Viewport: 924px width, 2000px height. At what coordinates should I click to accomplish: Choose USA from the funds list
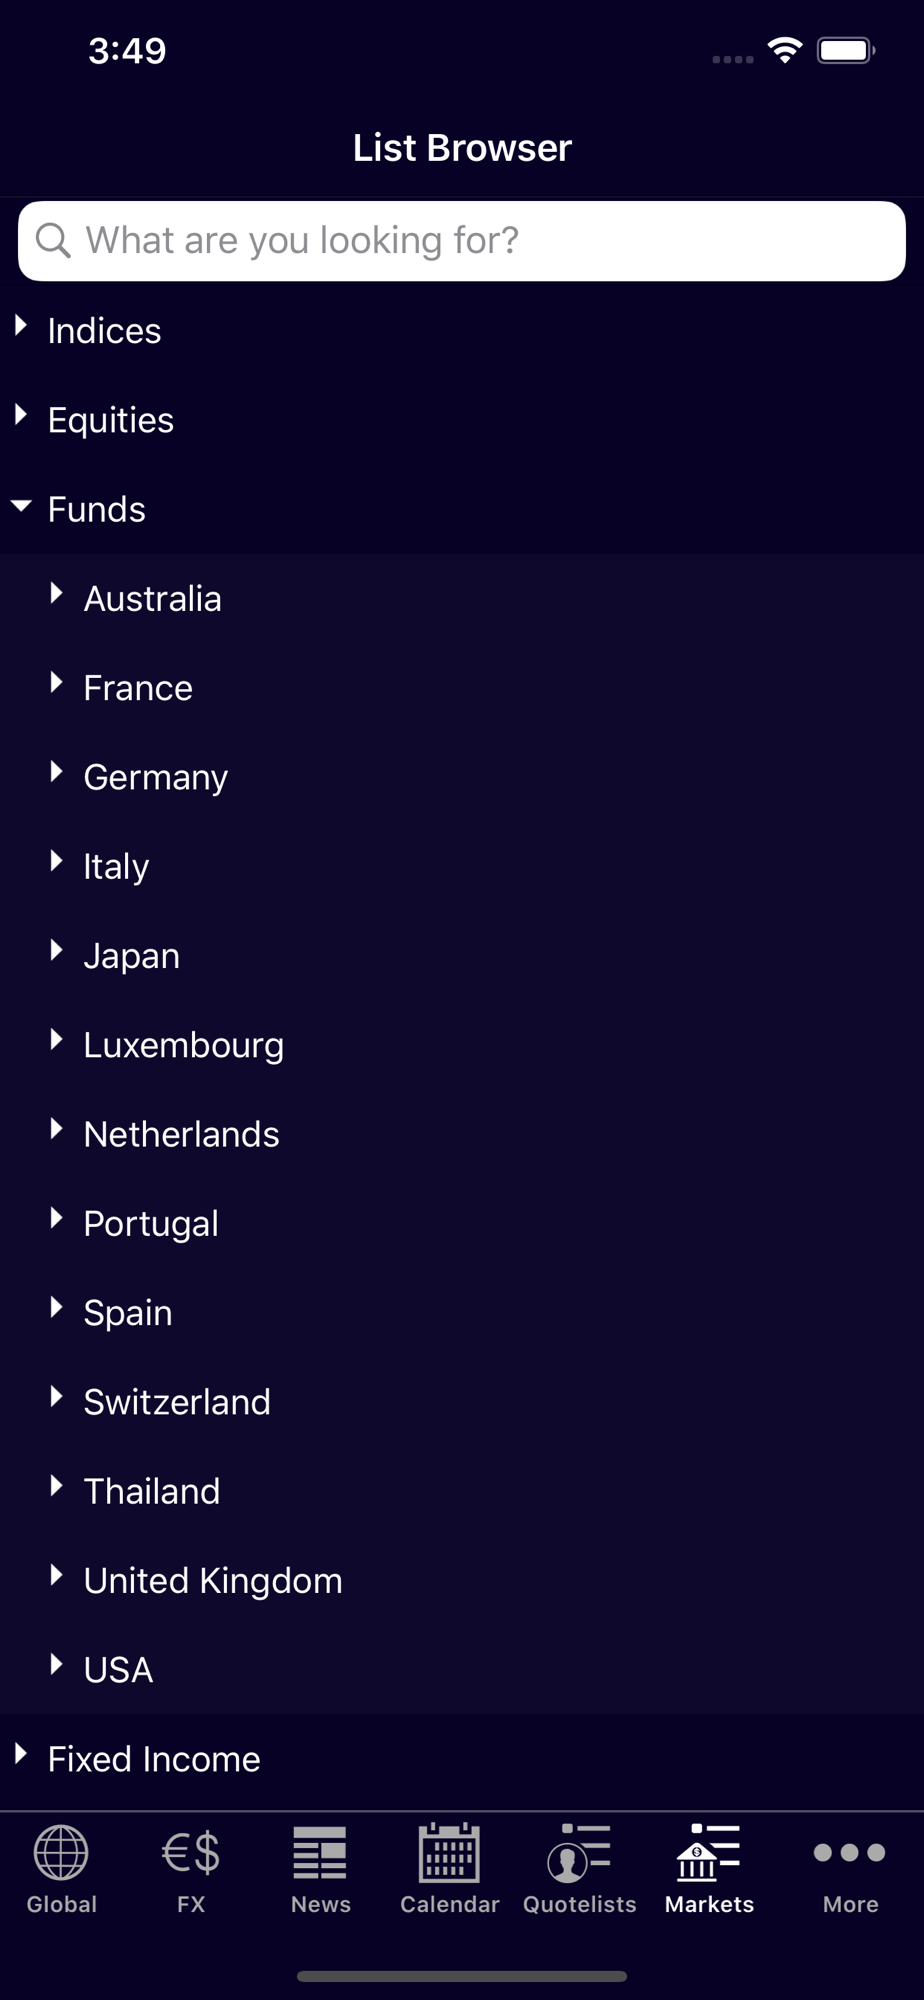pos(118,1670)
